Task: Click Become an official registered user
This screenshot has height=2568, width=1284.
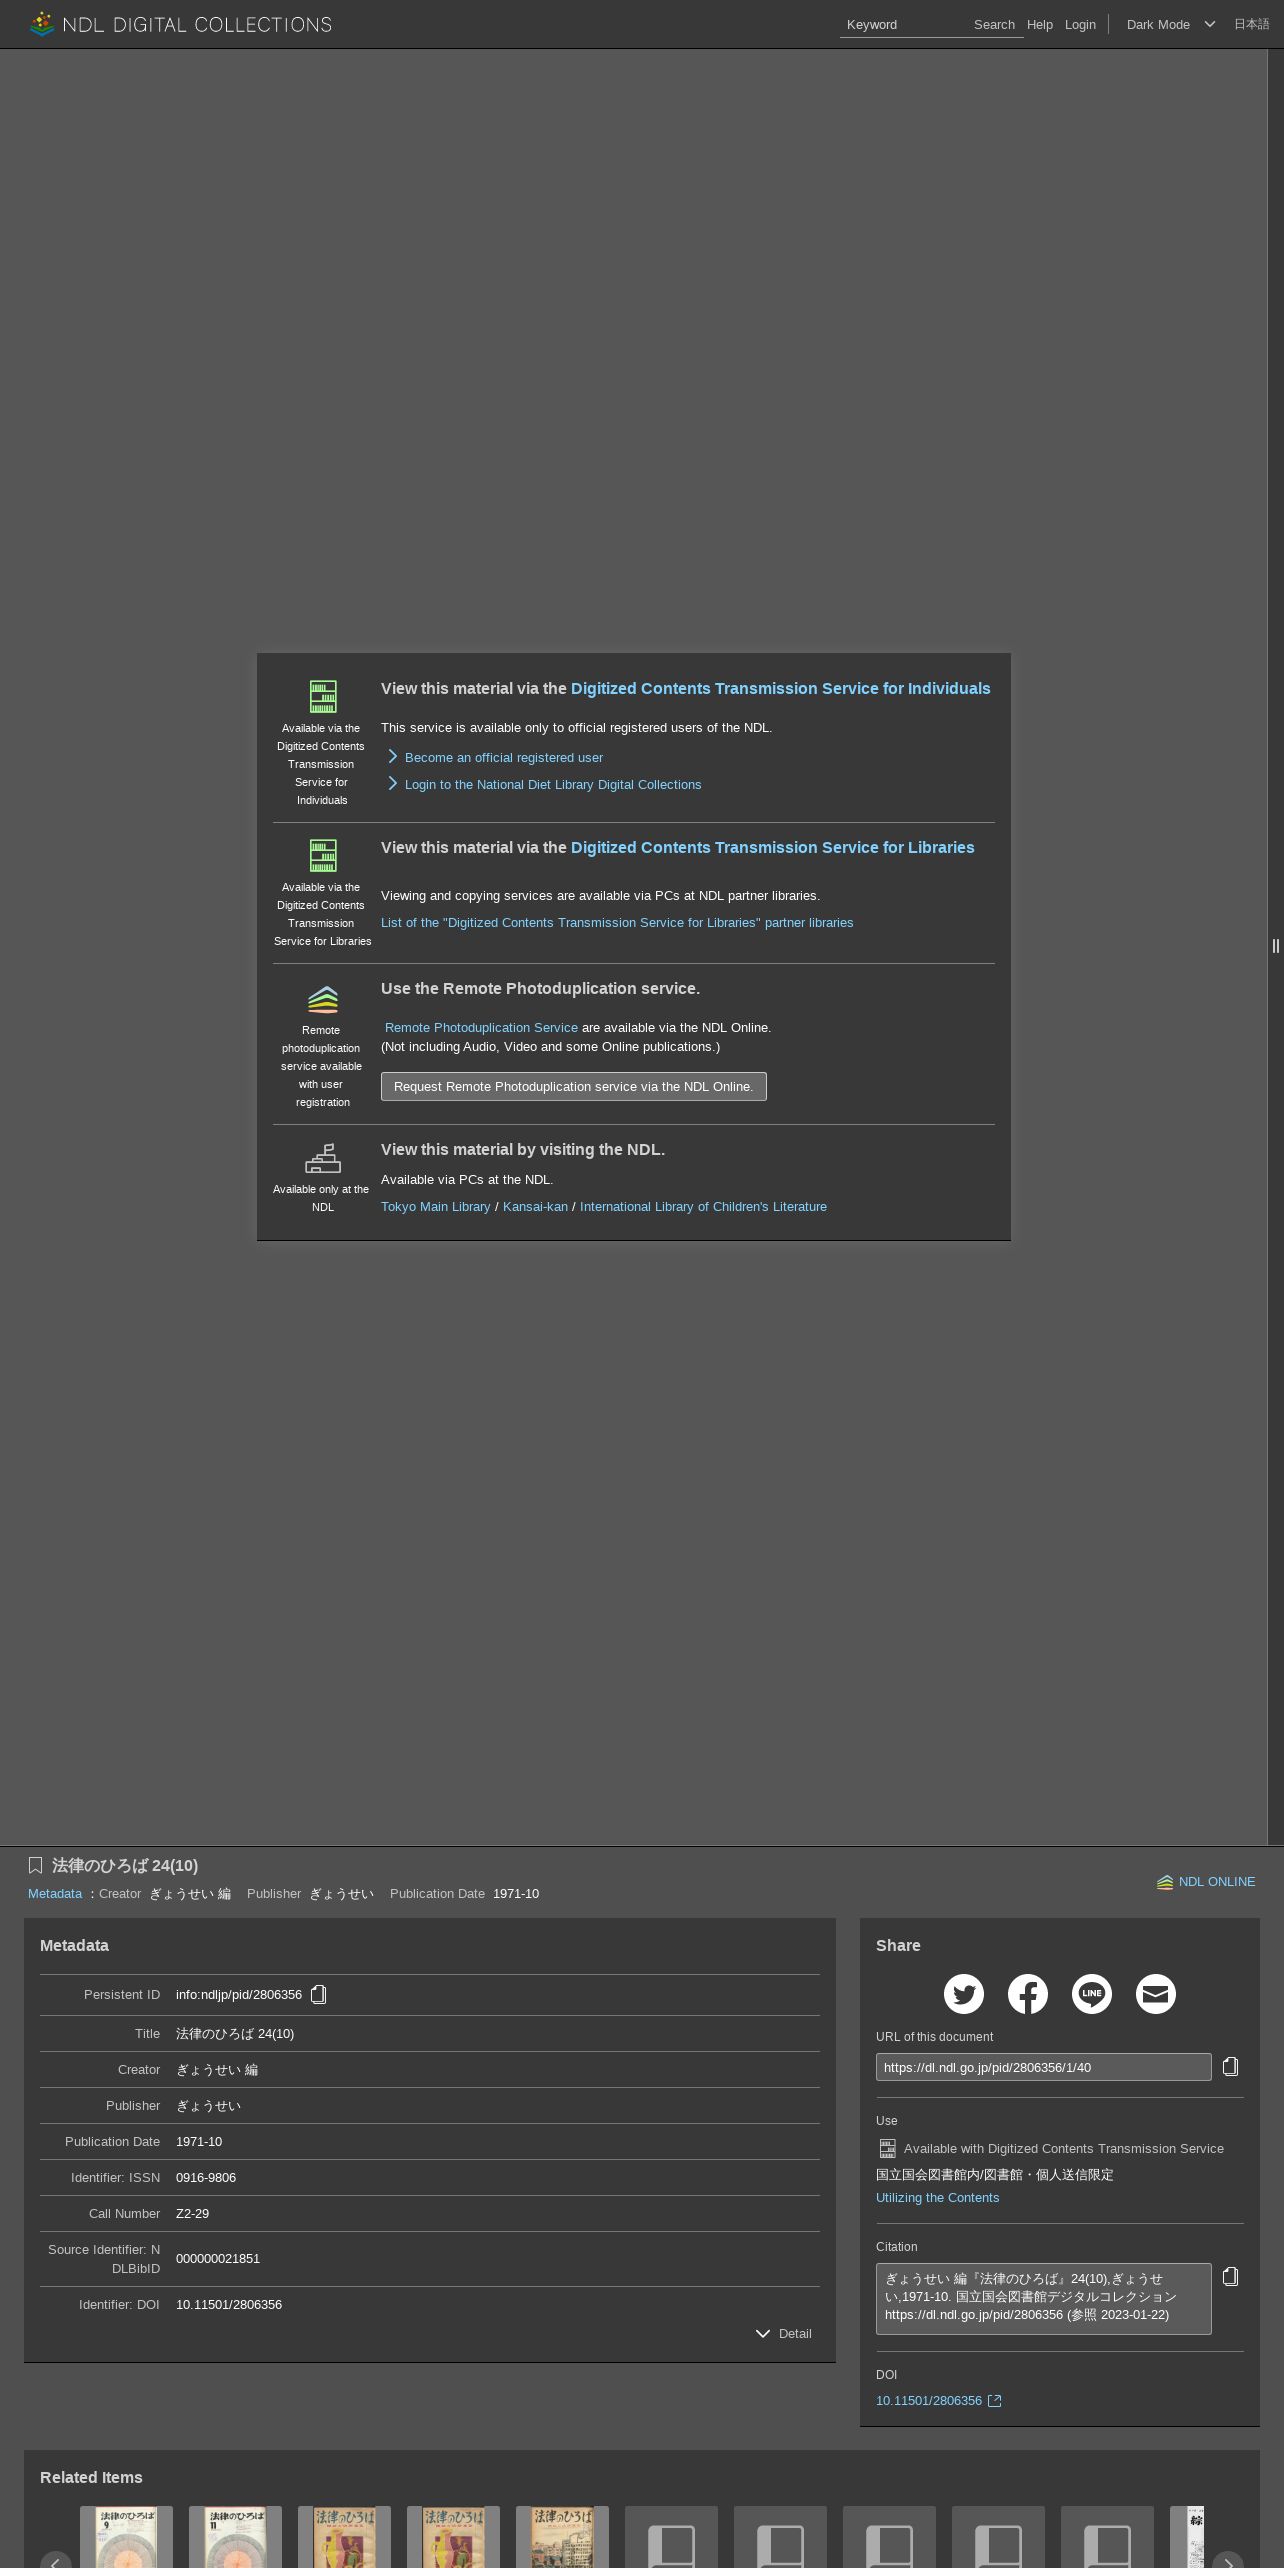Action: [x=503, y=758]
